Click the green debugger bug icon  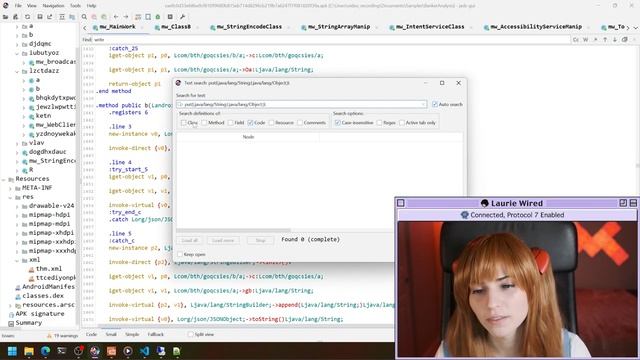158,17
